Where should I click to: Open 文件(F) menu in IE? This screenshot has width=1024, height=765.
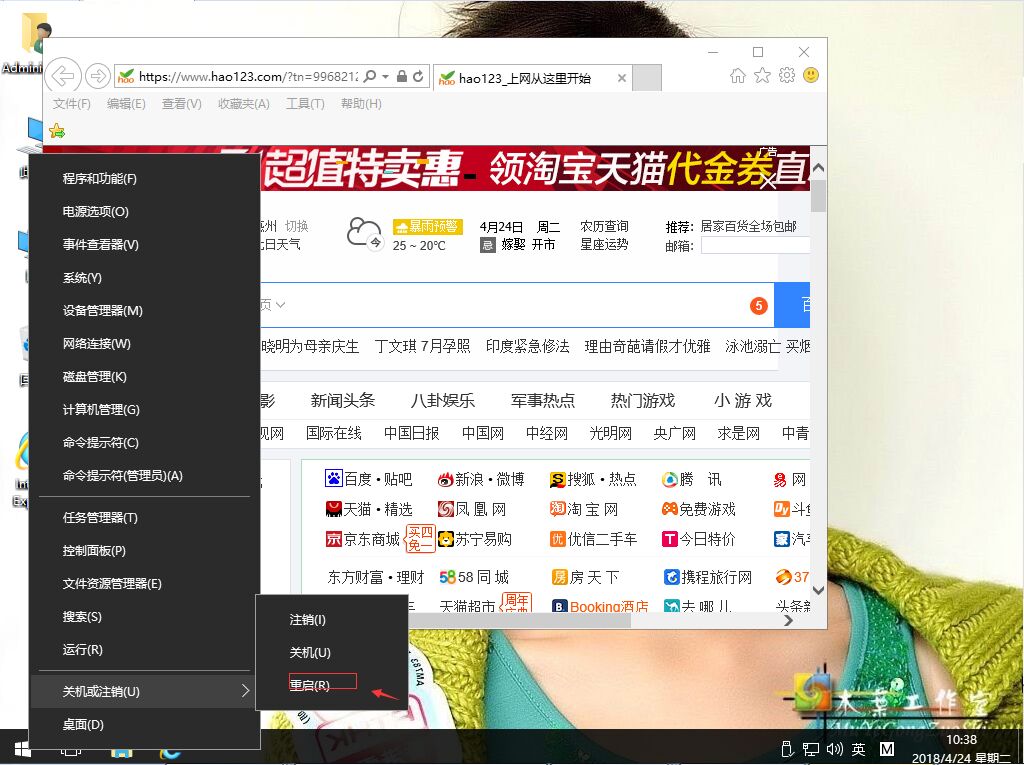[71, 103]
